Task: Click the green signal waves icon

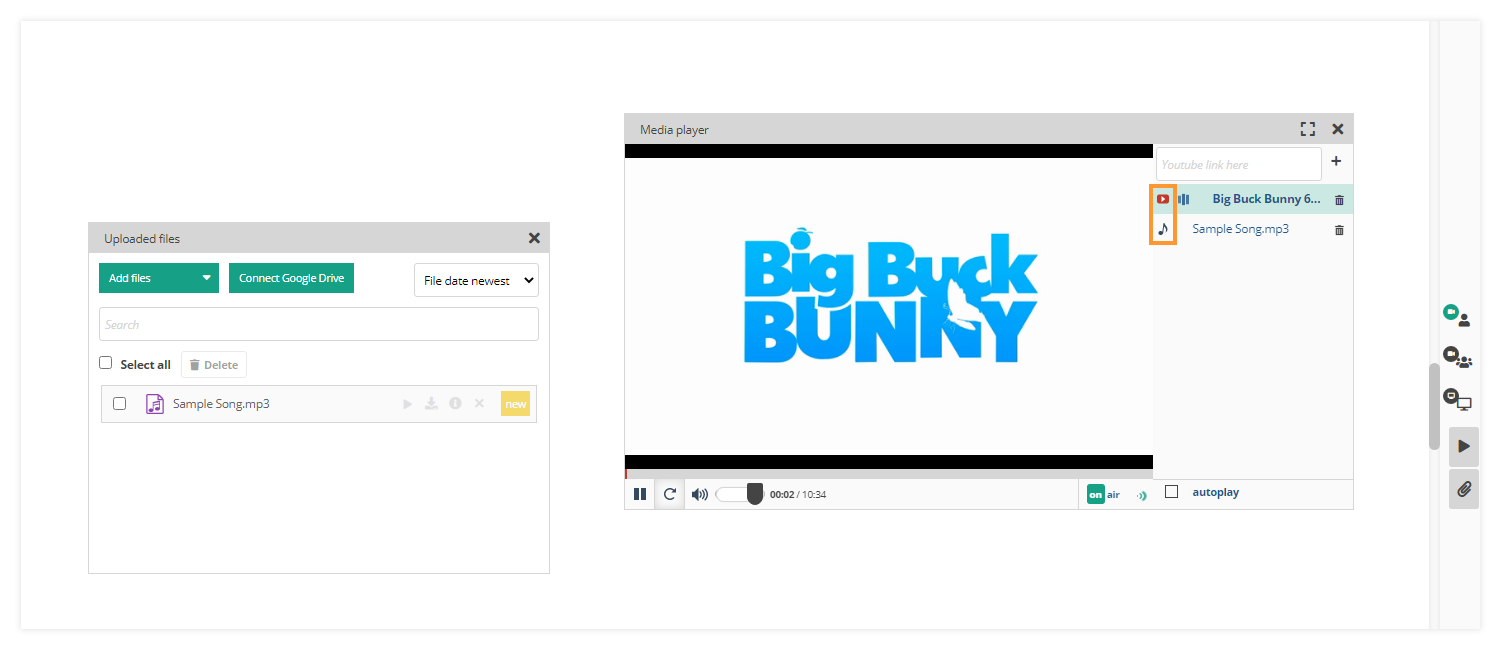Action: click(1142, 495)
